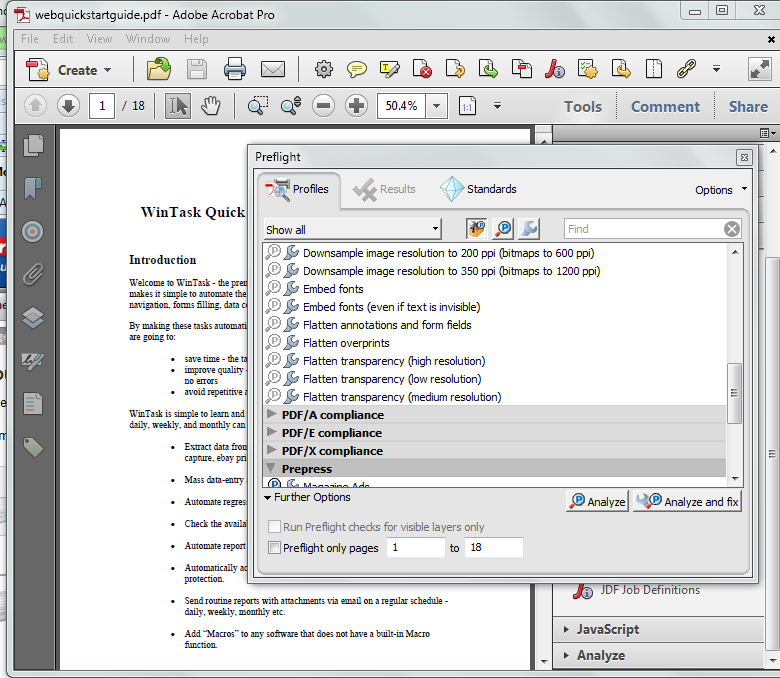Open Layers panel in sidebar
780x678 pixels.
coord(33,317)
